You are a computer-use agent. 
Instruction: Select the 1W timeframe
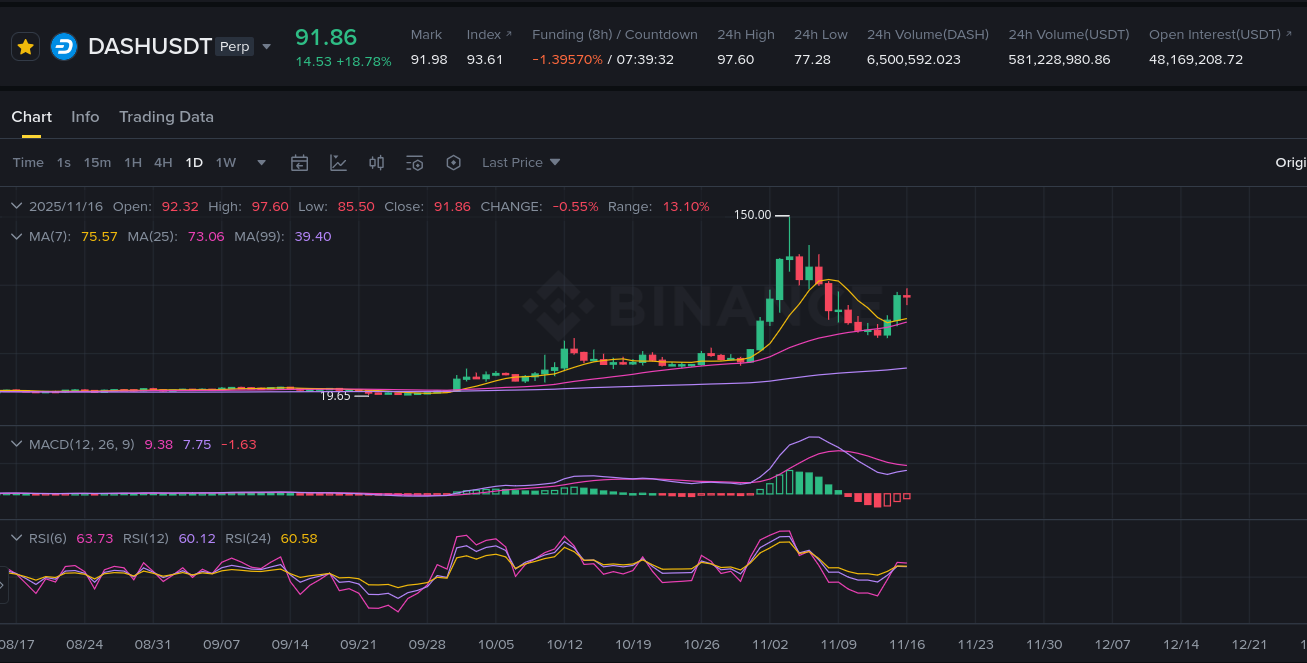point(226,163)
